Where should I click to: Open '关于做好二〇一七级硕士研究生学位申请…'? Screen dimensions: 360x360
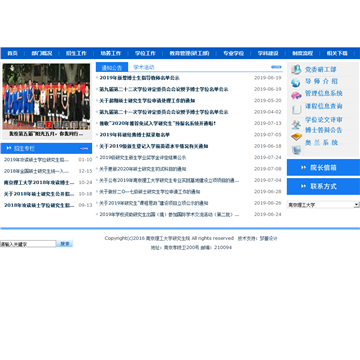pos(150,192)
